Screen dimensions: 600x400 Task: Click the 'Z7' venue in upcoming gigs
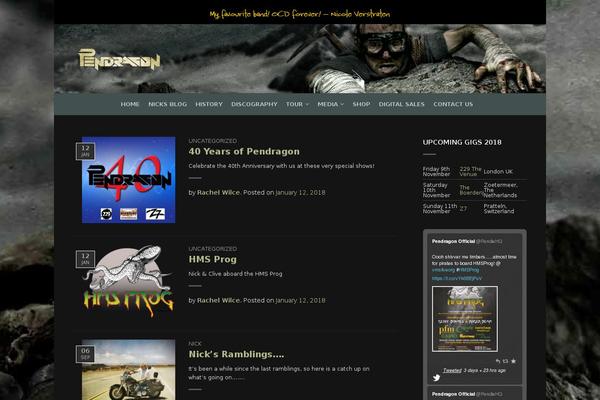pos(463,209)
